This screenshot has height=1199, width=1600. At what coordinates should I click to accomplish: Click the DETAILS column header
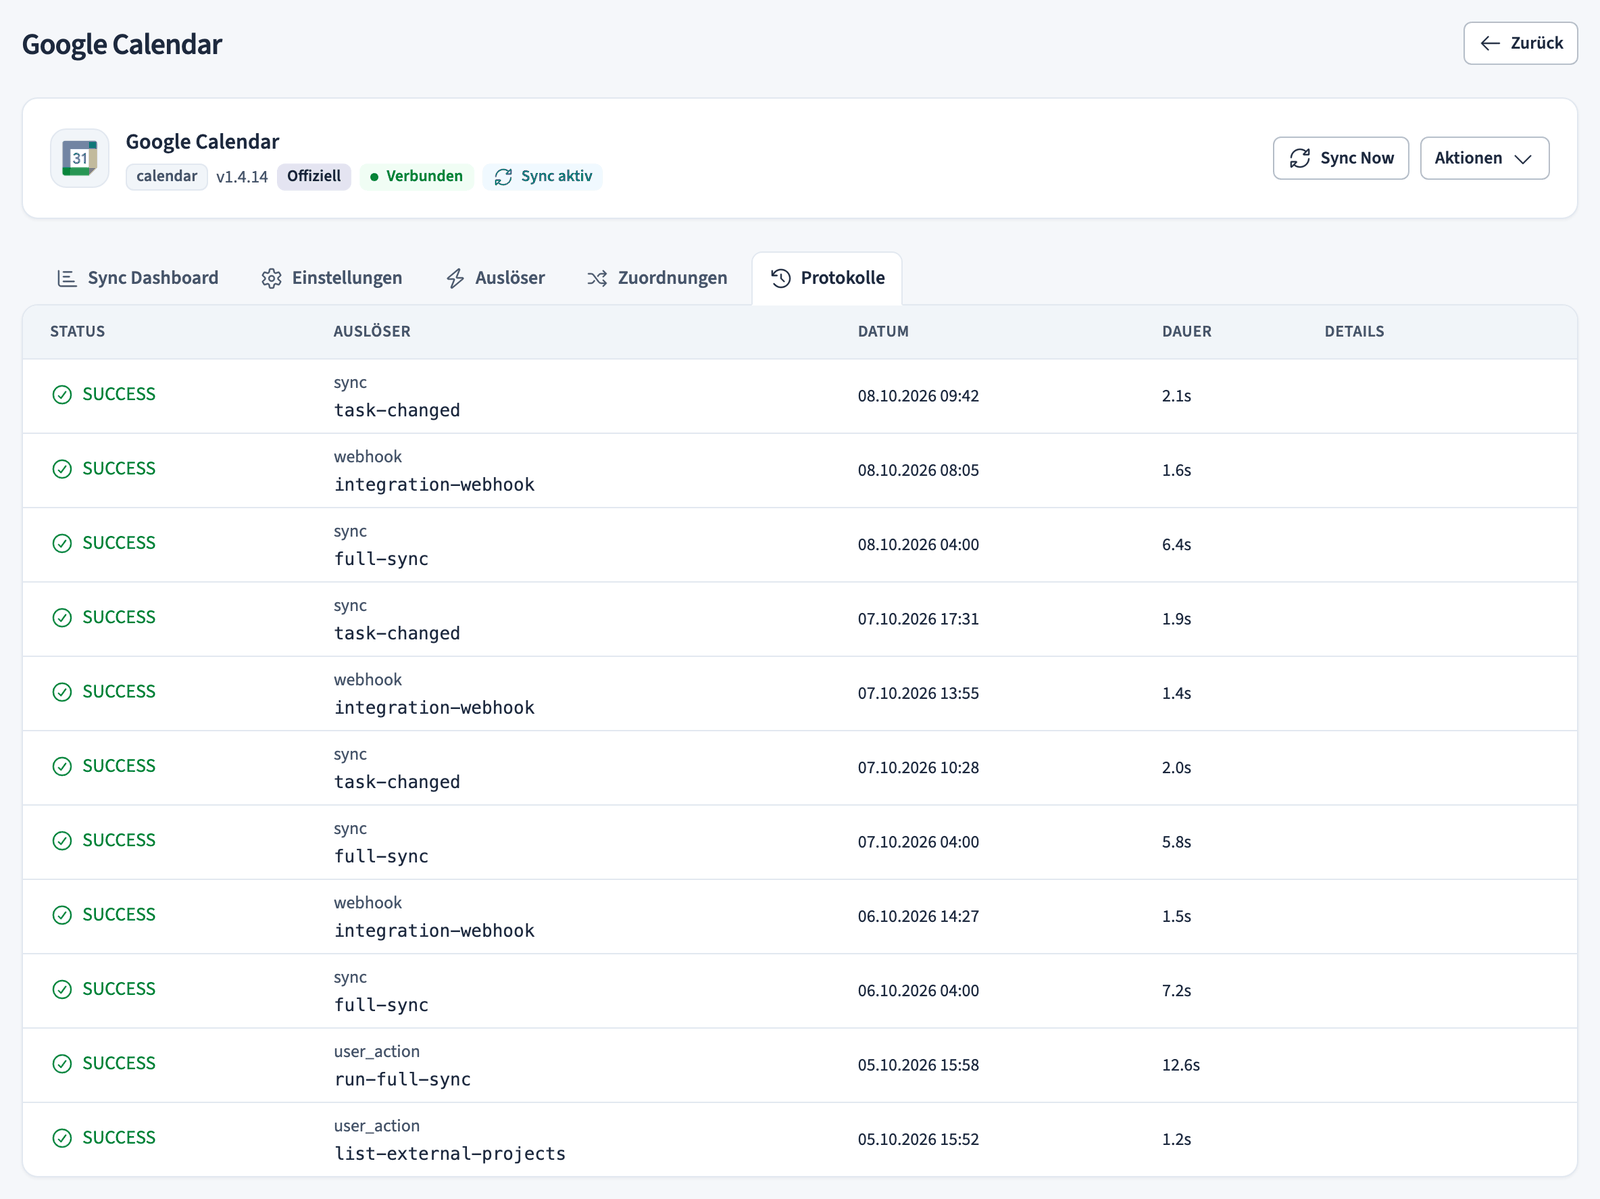[1354, 332]
